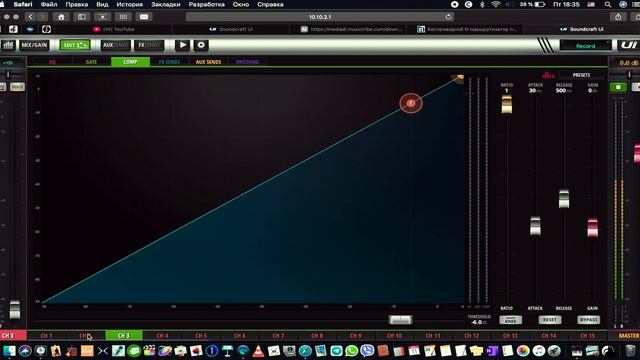This screenshot has height=360, width=640.
Task: Open Safari share icon
Action: 618,17
